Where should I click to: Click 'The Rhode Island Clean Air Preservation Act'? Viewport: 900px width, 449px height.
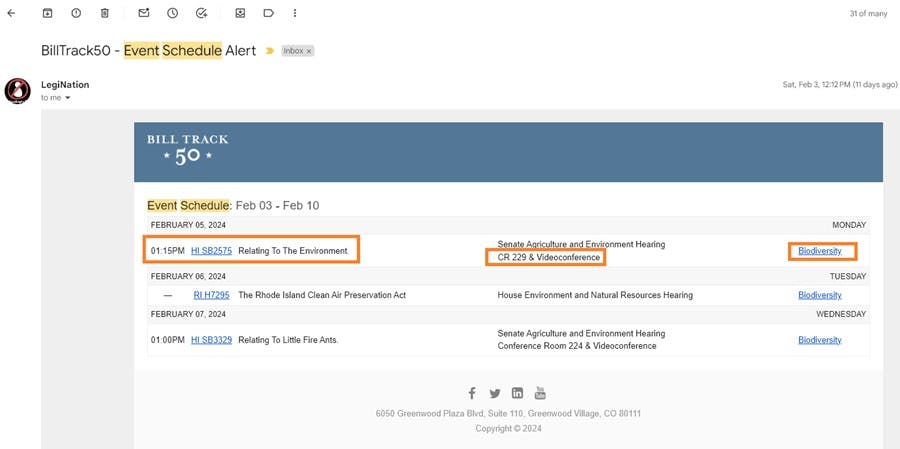click(x=322, y=295)
